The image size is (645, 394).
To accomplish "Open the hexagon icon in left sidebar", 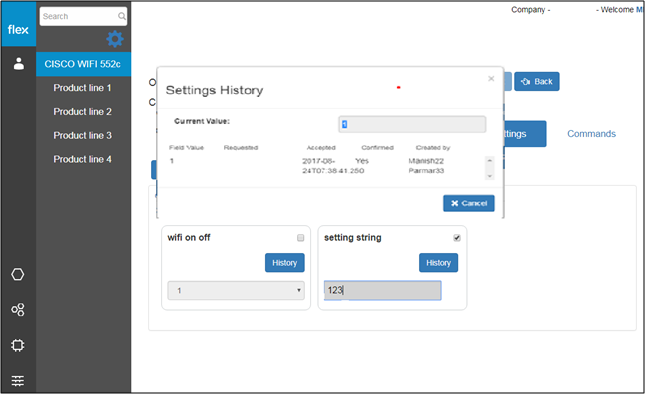I will pos(18,274).
